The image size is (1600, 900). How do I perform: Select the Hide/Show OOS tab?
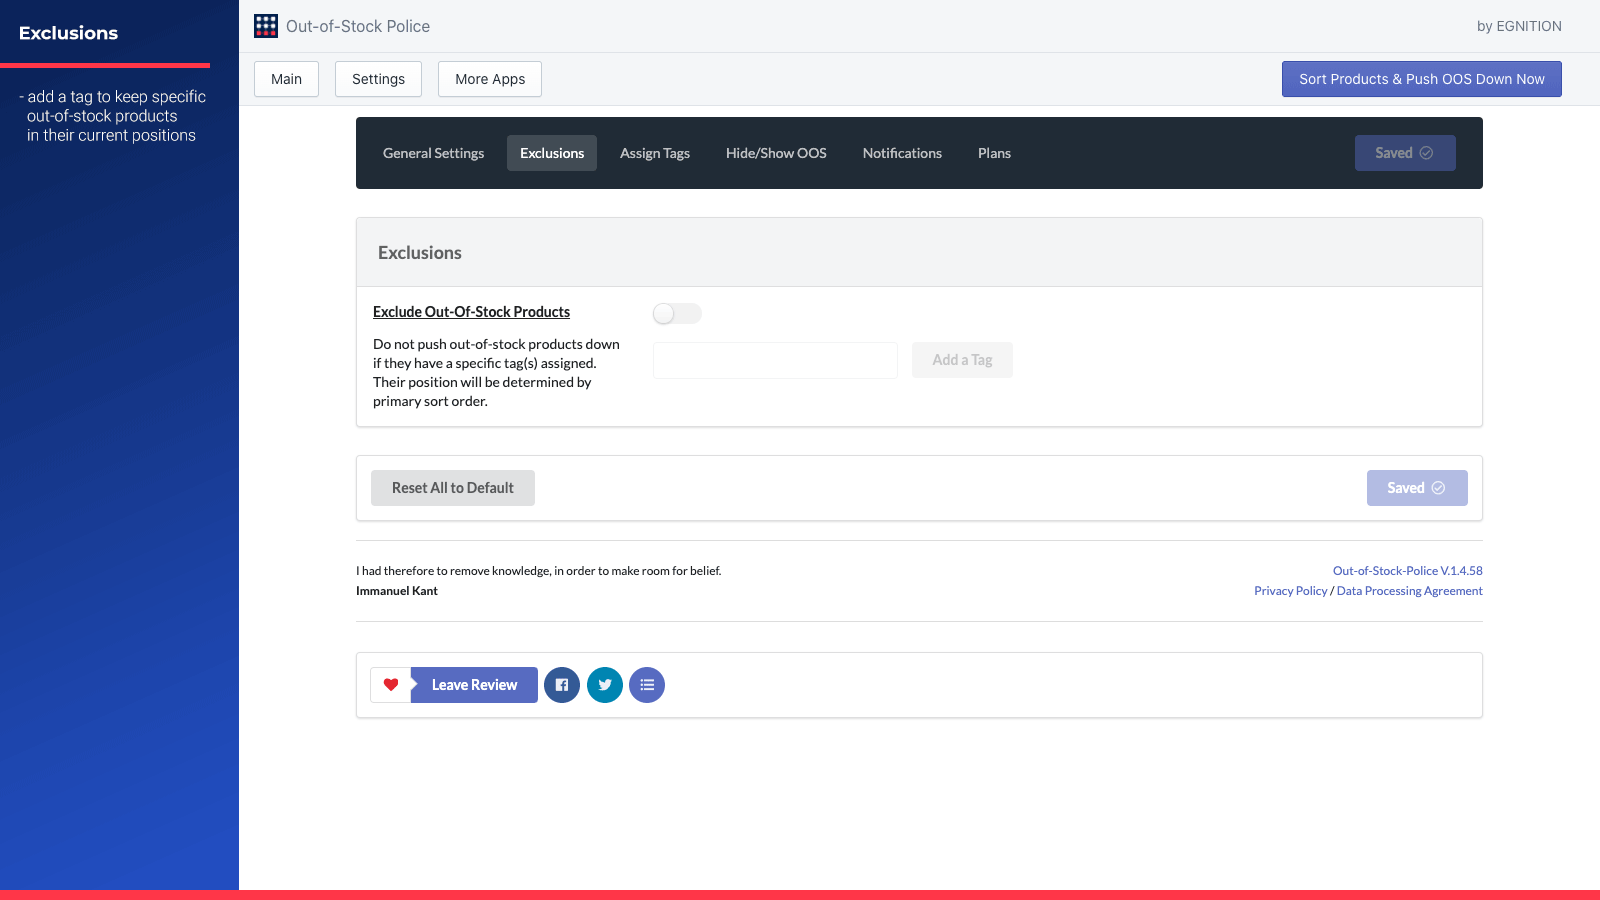click(776, 153)
